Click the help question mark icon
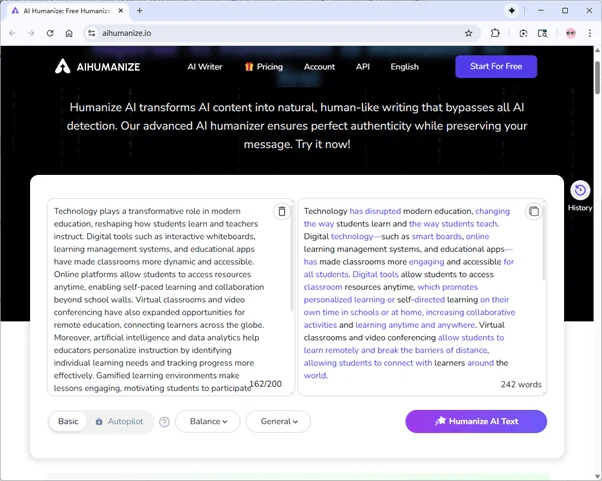Screen dimensions: 602x481 point(164,422)
